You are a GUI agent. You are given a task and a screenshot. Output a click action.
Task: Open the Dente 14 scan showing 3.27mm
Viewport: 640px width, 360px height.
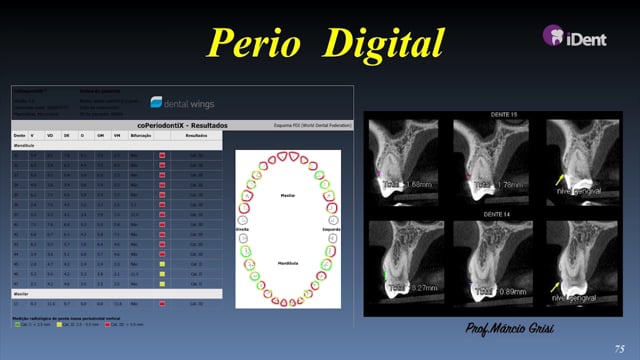(x=406, y=263)
